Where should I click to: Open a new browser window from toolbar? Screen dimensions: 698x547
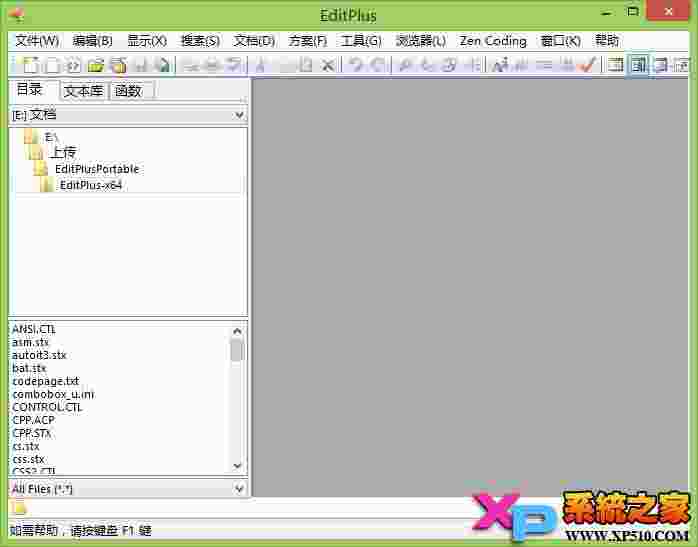point(73,65)
